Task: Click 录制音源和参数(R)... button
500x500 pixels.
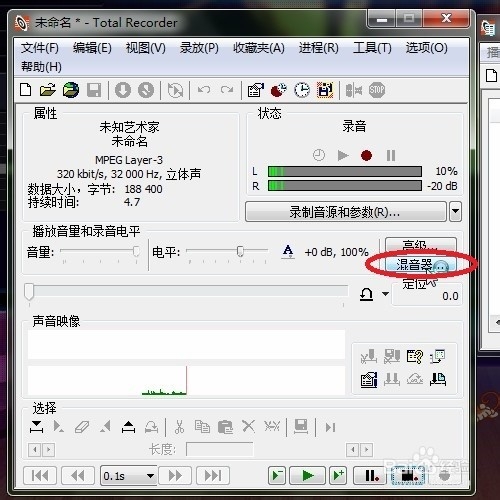Action: click(346, 211)
